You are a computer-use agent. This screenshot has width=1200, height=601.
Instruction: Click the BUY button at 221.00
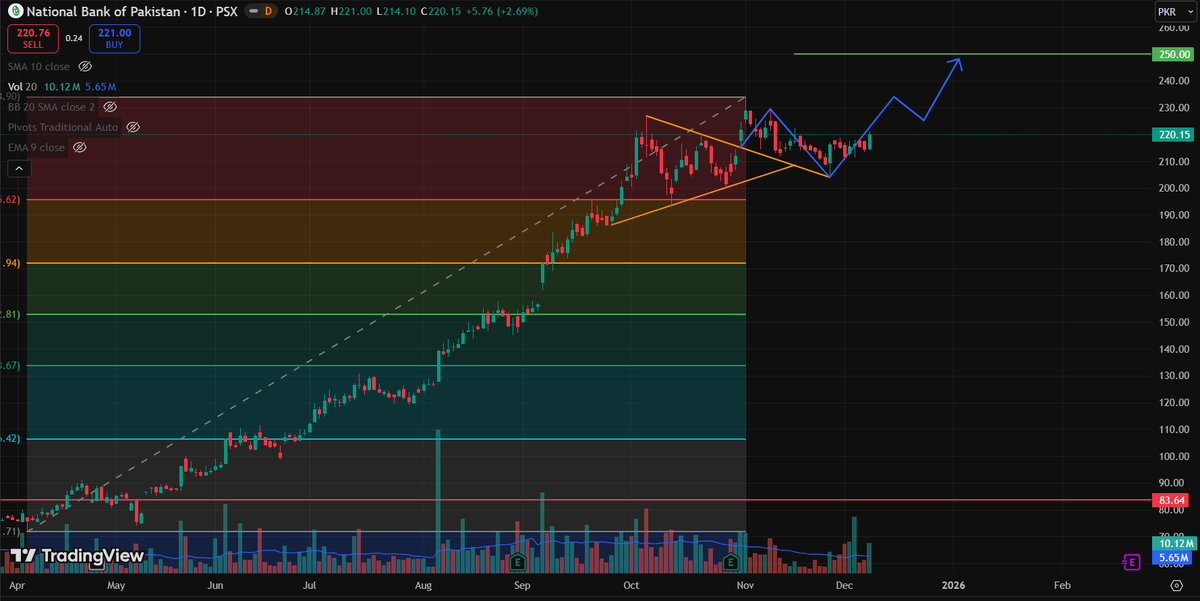point(114,38)
